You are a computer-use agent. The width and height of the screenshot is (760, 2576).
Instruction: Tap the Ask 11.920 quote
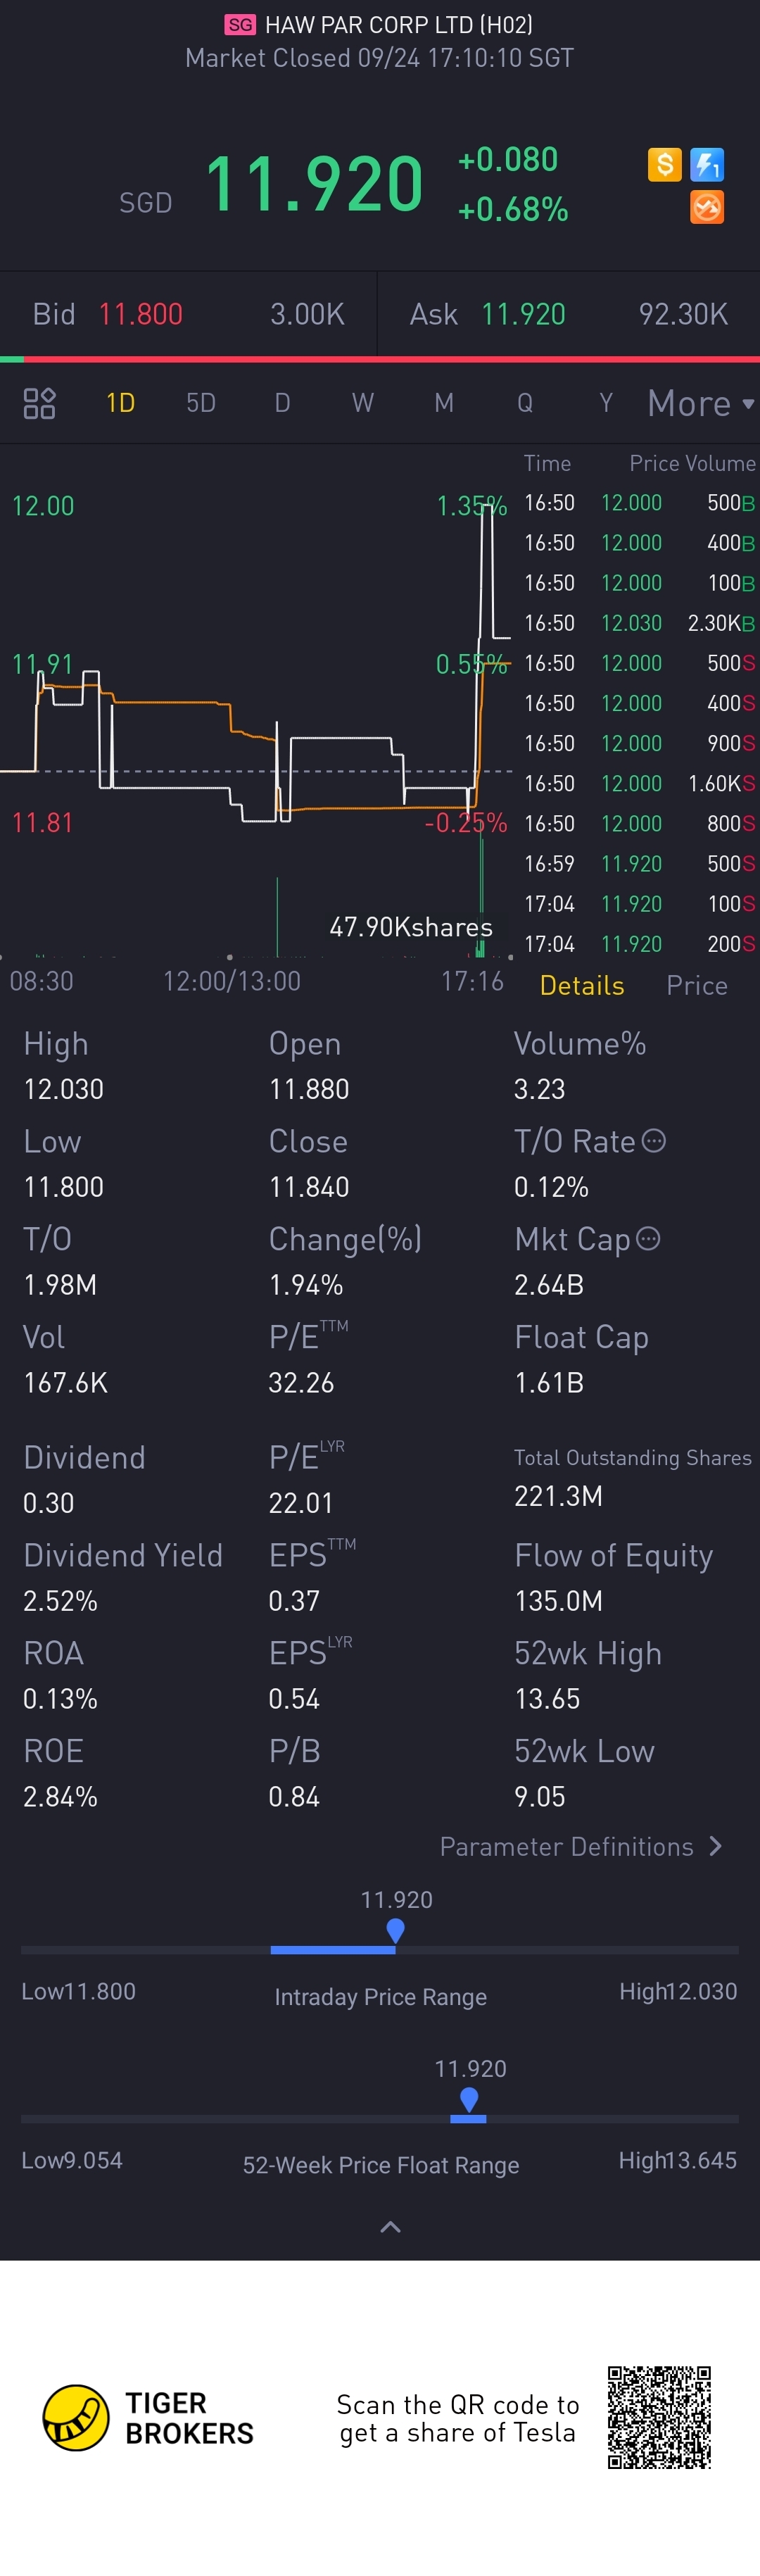point(522,314)
